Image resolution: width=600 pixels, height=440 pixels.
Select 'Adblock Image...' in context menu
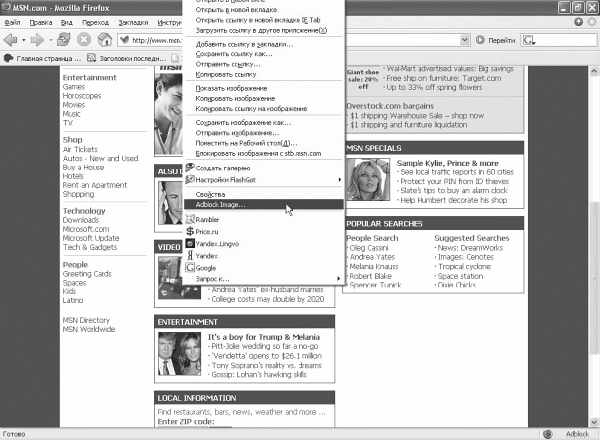coord(220,205)
